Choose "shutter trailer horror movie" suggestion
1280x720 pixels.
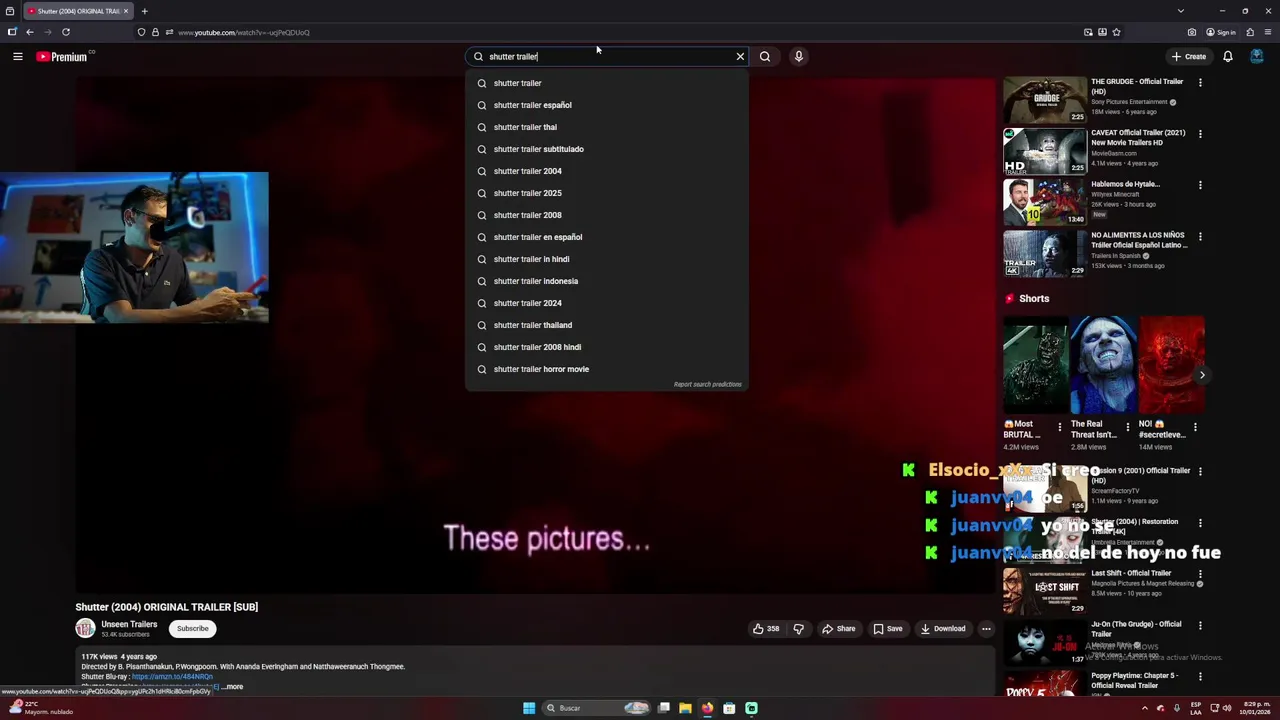(607, 369)
